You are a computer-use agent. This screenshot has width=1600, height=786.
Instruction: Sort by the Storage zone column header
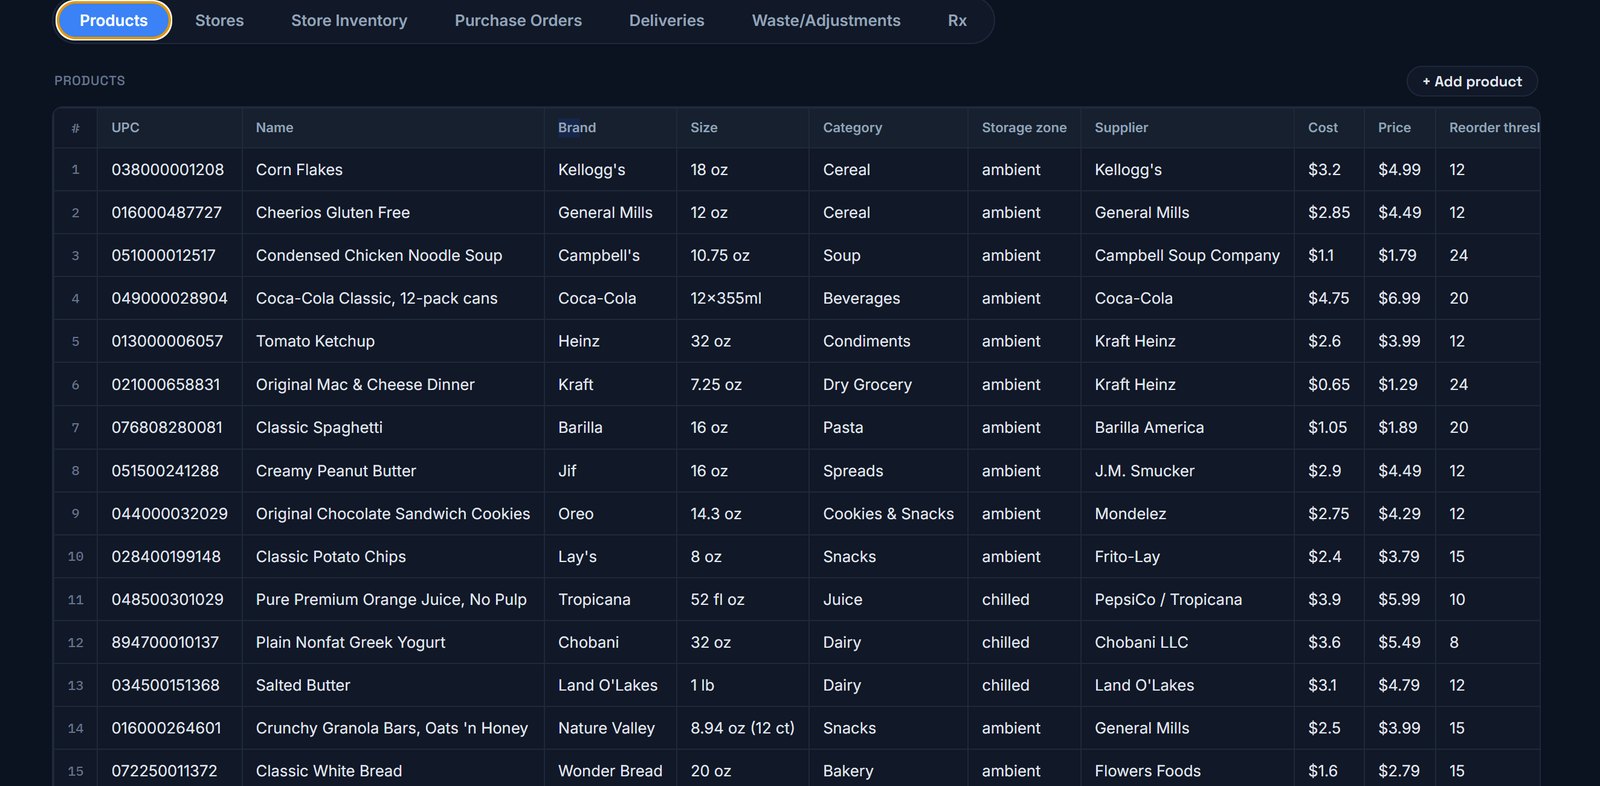click(x=1024, y=128)
